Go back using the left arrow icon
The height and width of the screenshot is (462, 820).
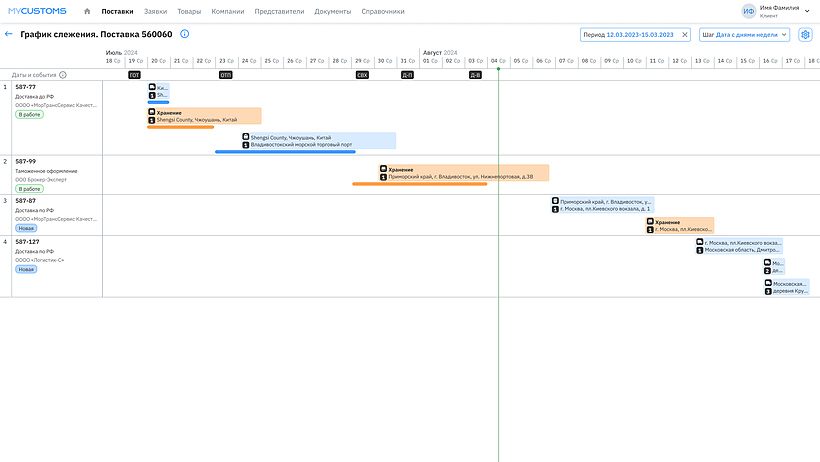pyautogui.click(x=9, y=34)
